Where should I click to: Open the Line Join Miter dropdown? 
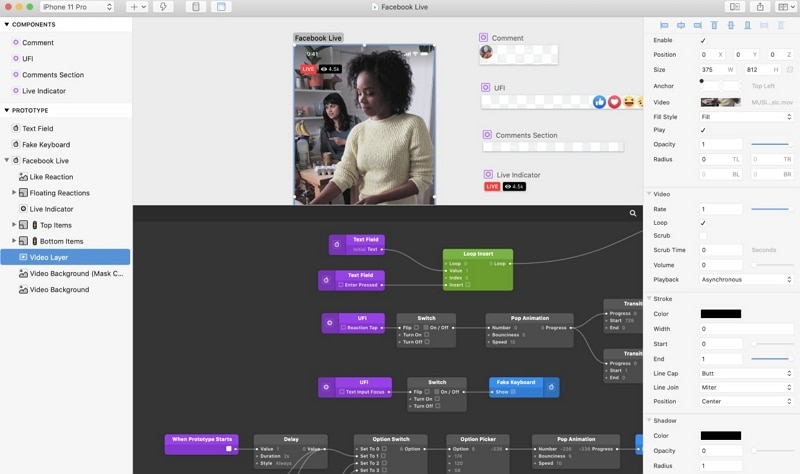[746, 388]
